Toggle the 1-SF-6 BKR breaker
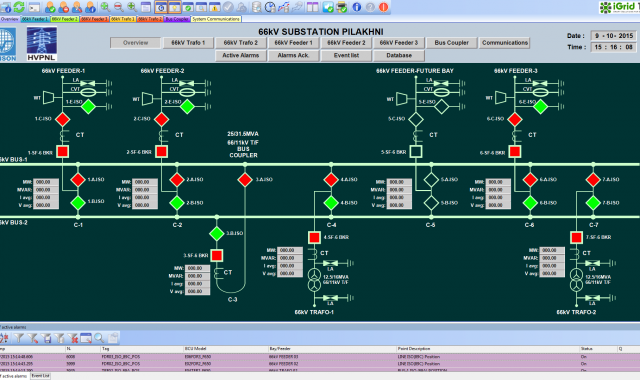This screenshot has width=640, height=380. (x=62, y=151)
